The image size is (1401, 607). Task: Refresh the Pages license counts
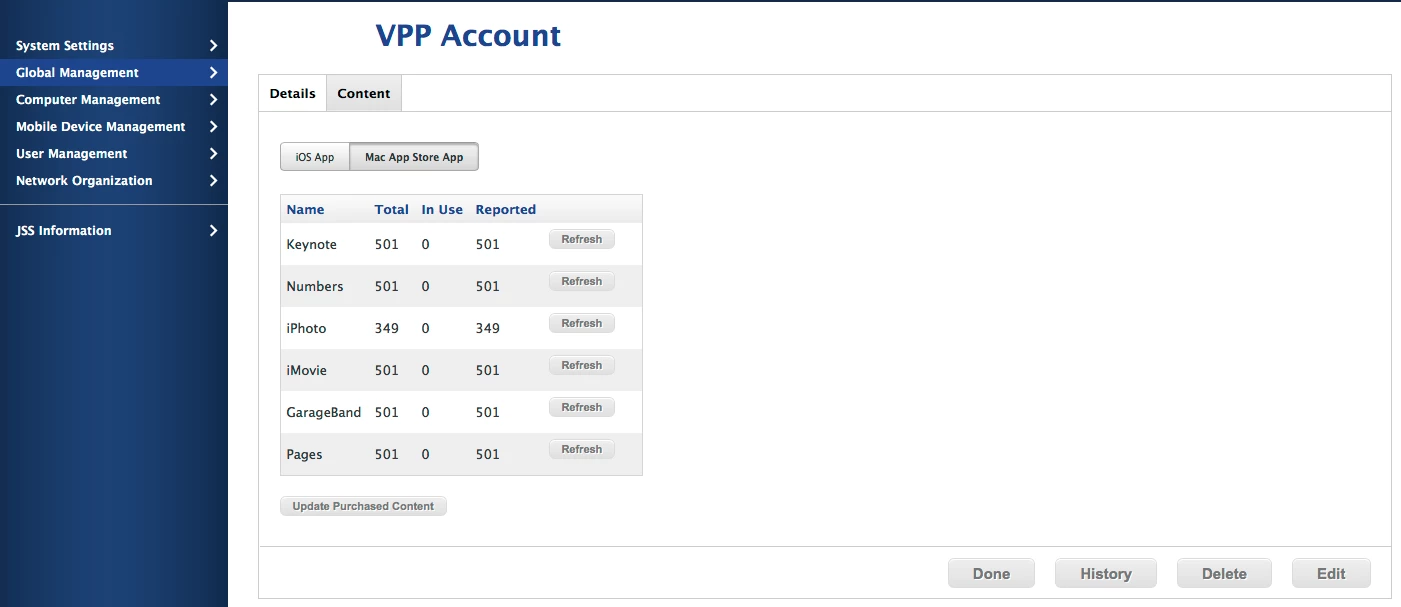[x=582, y=450]
